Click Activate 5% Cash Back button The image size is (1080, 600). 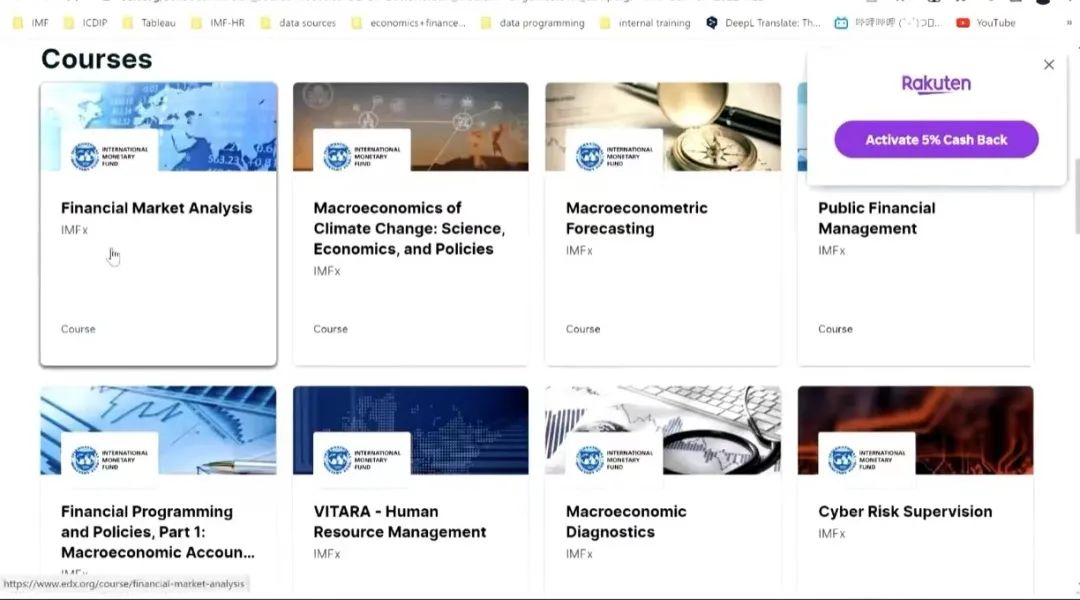936,140
